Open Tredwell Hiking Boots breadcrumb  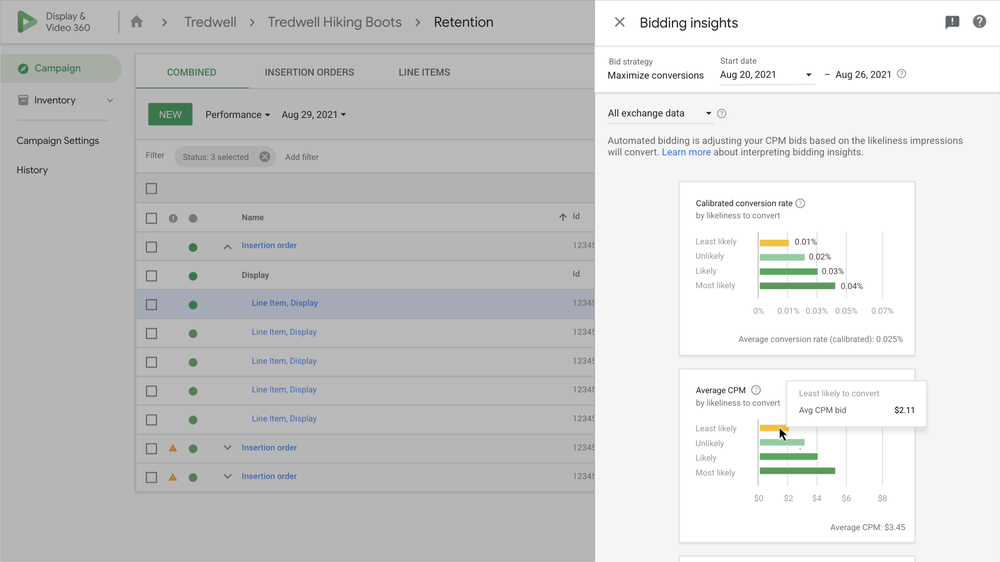click(x=335, y=22)
